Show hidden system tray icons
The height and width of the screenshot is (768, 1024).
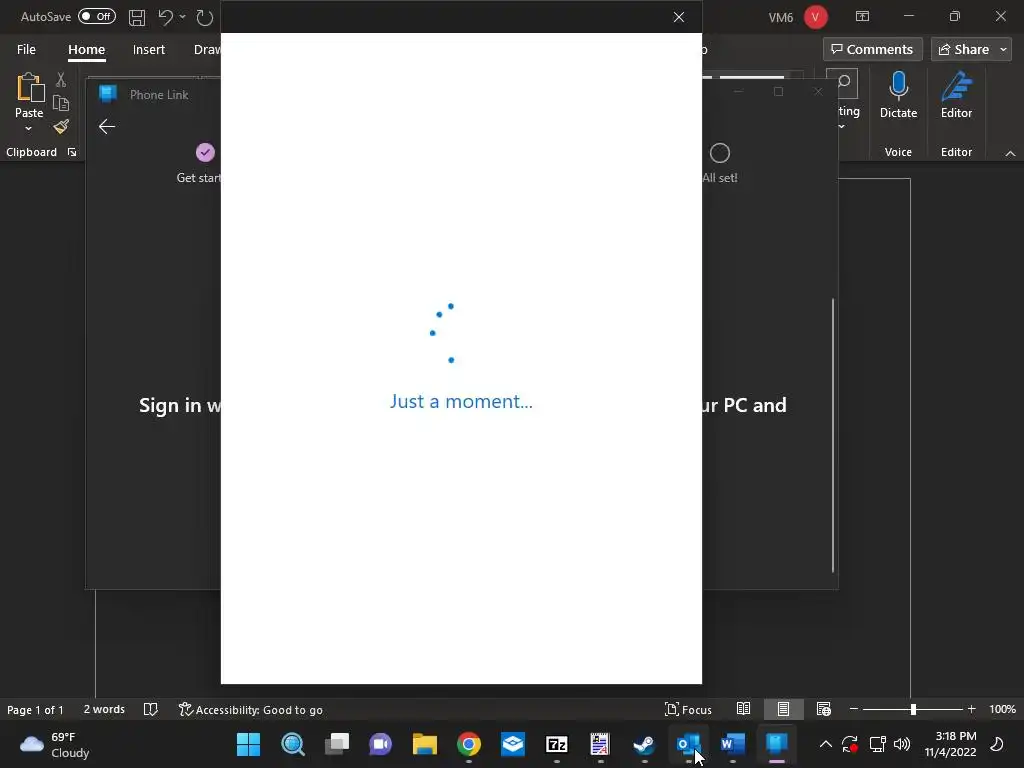[x=825, y=744]
